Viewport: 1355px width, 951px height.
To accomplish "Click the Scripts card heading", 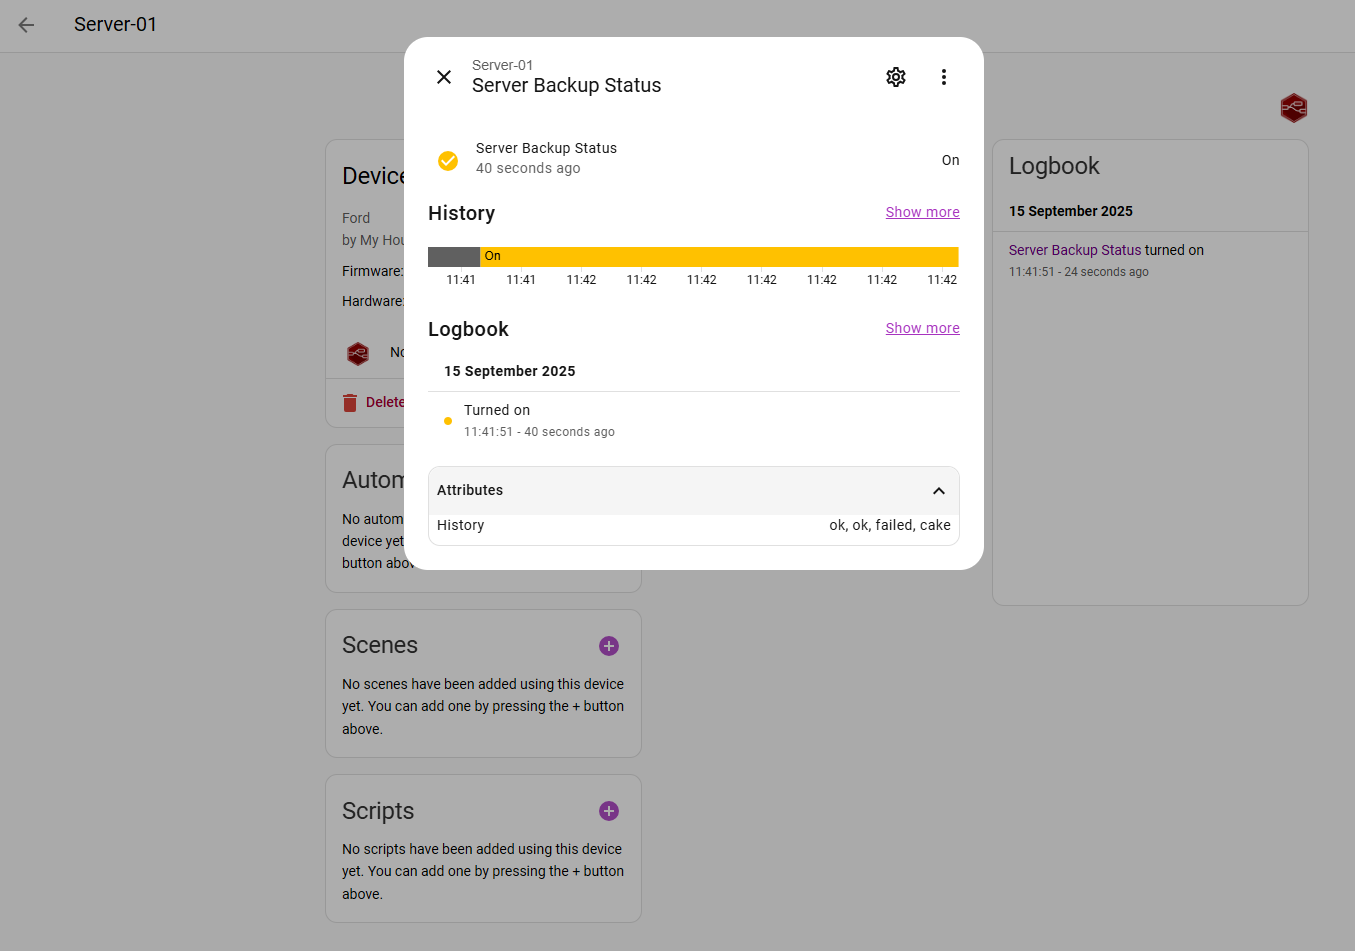I will click(378, 811).
